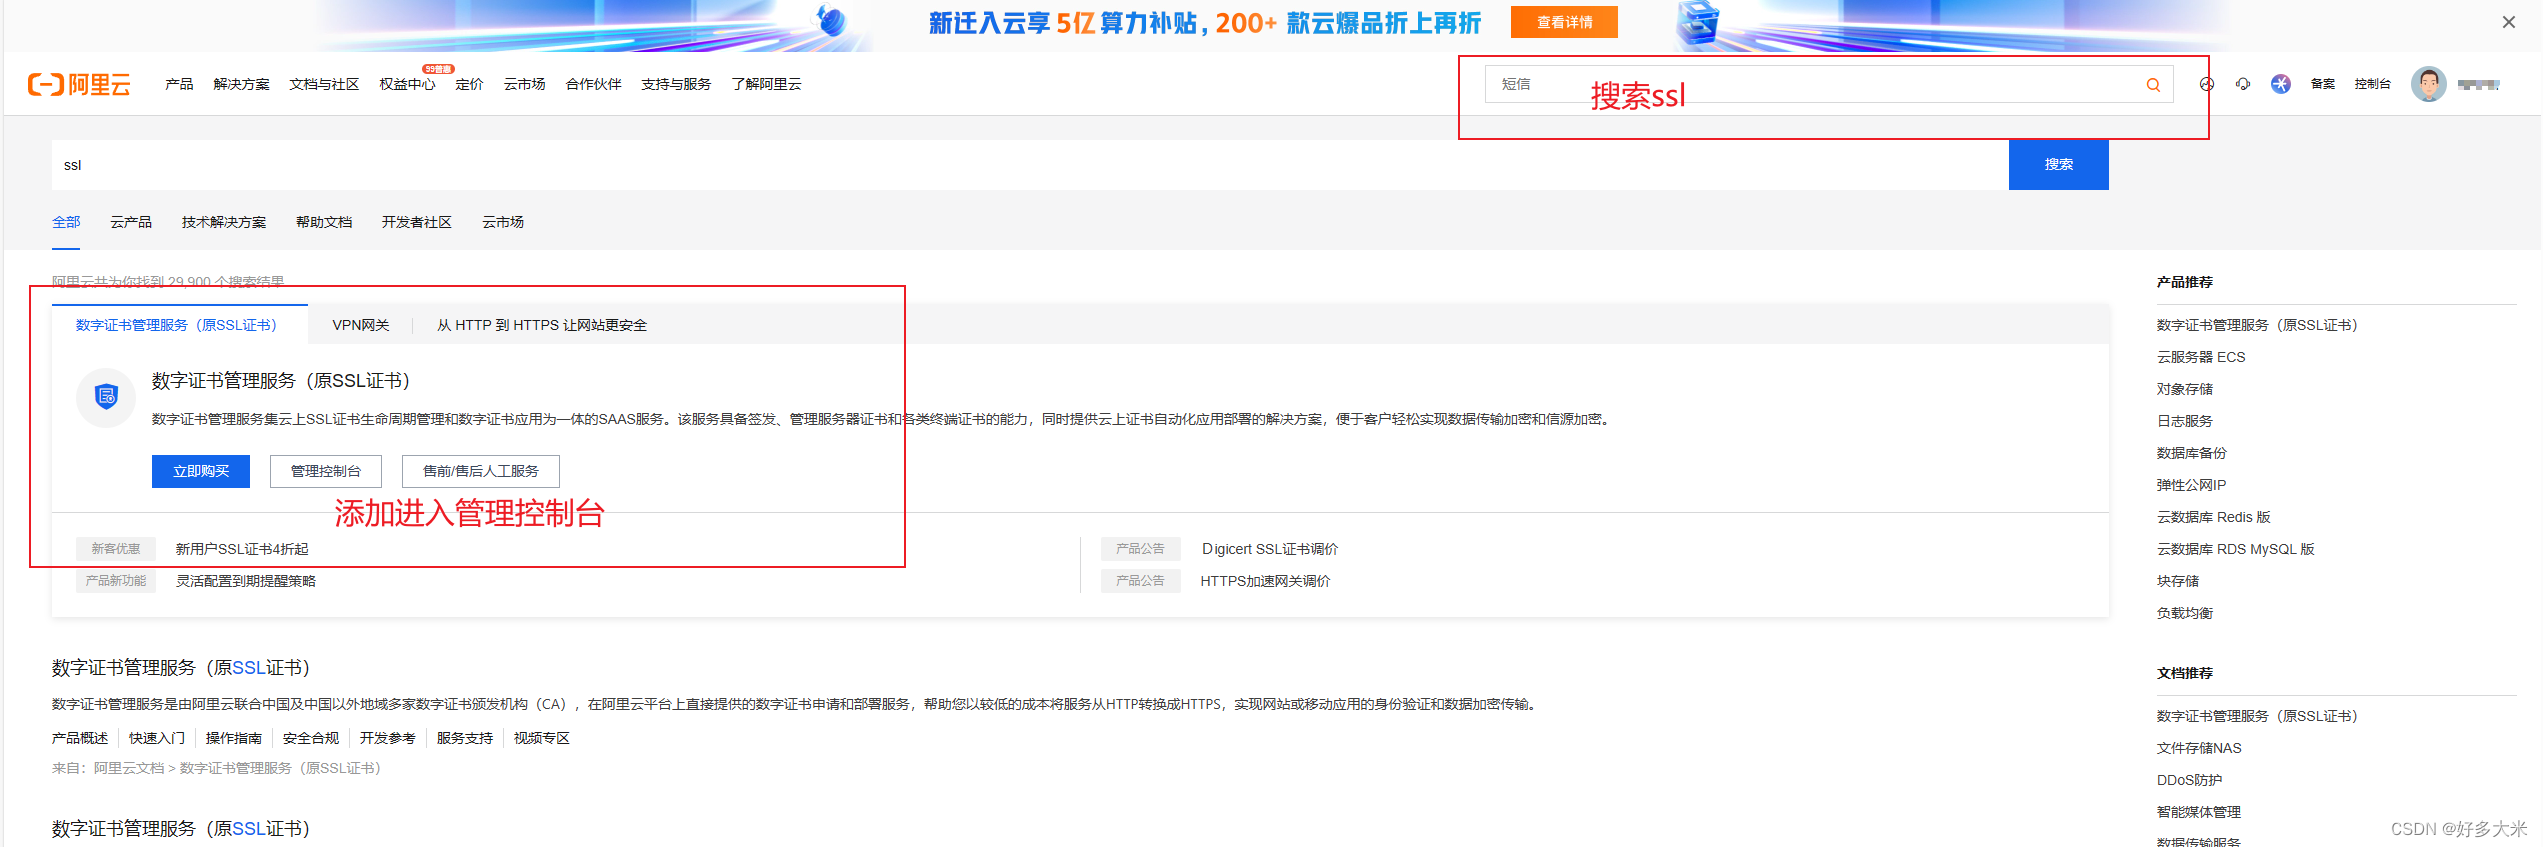Click the globe icon beside search bar
Image resolution: width=2543 pixels, height=847 pixels.
(2207, 84)
